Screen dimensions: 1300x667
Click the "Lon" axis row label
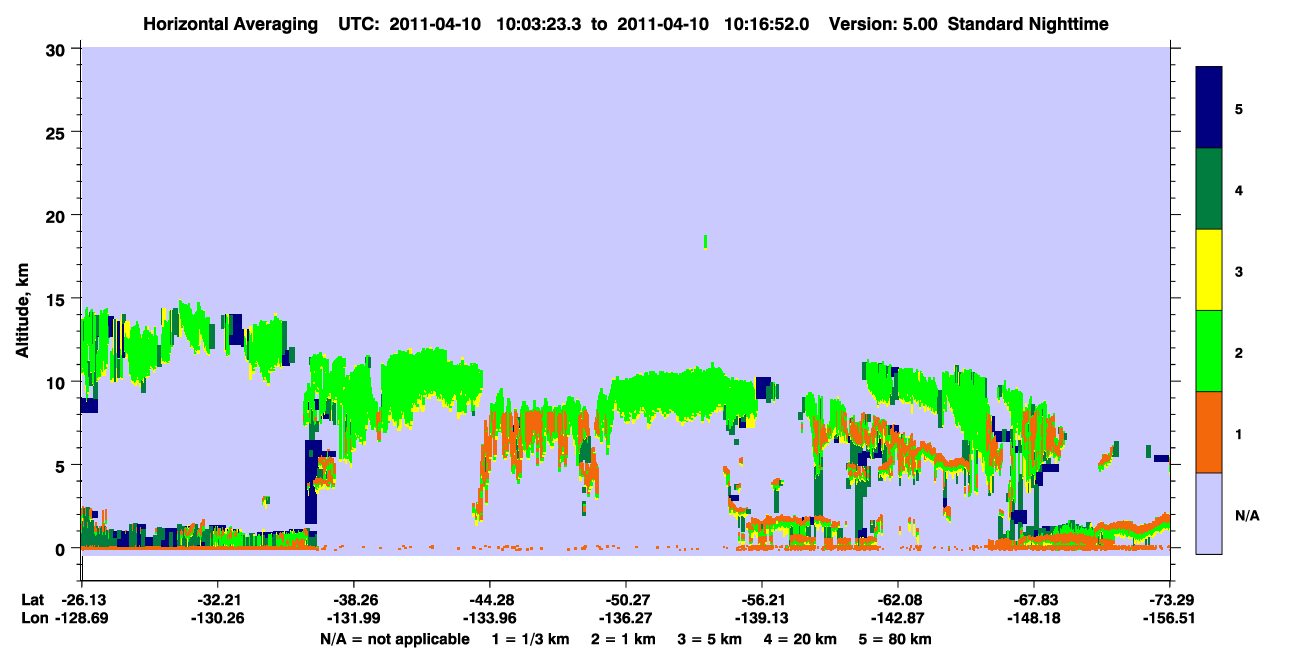33,618
